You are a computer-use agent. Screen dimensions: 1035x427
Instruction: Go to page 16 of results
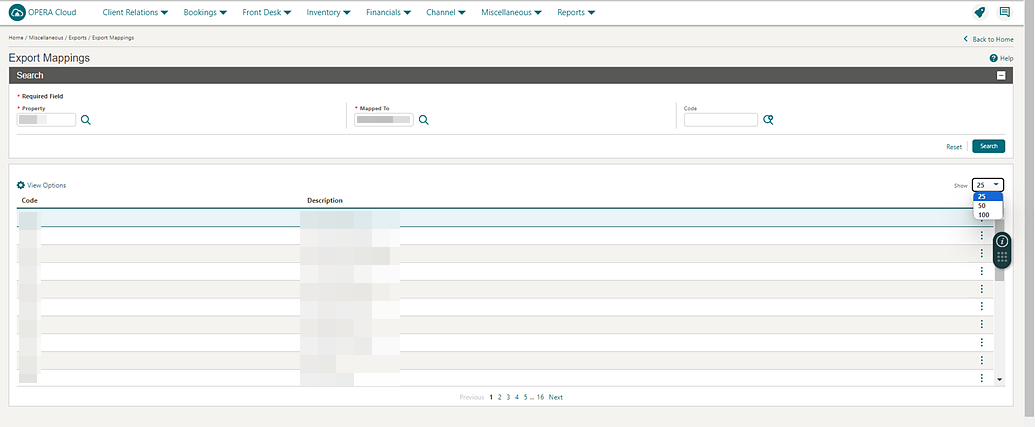(540, 397)
